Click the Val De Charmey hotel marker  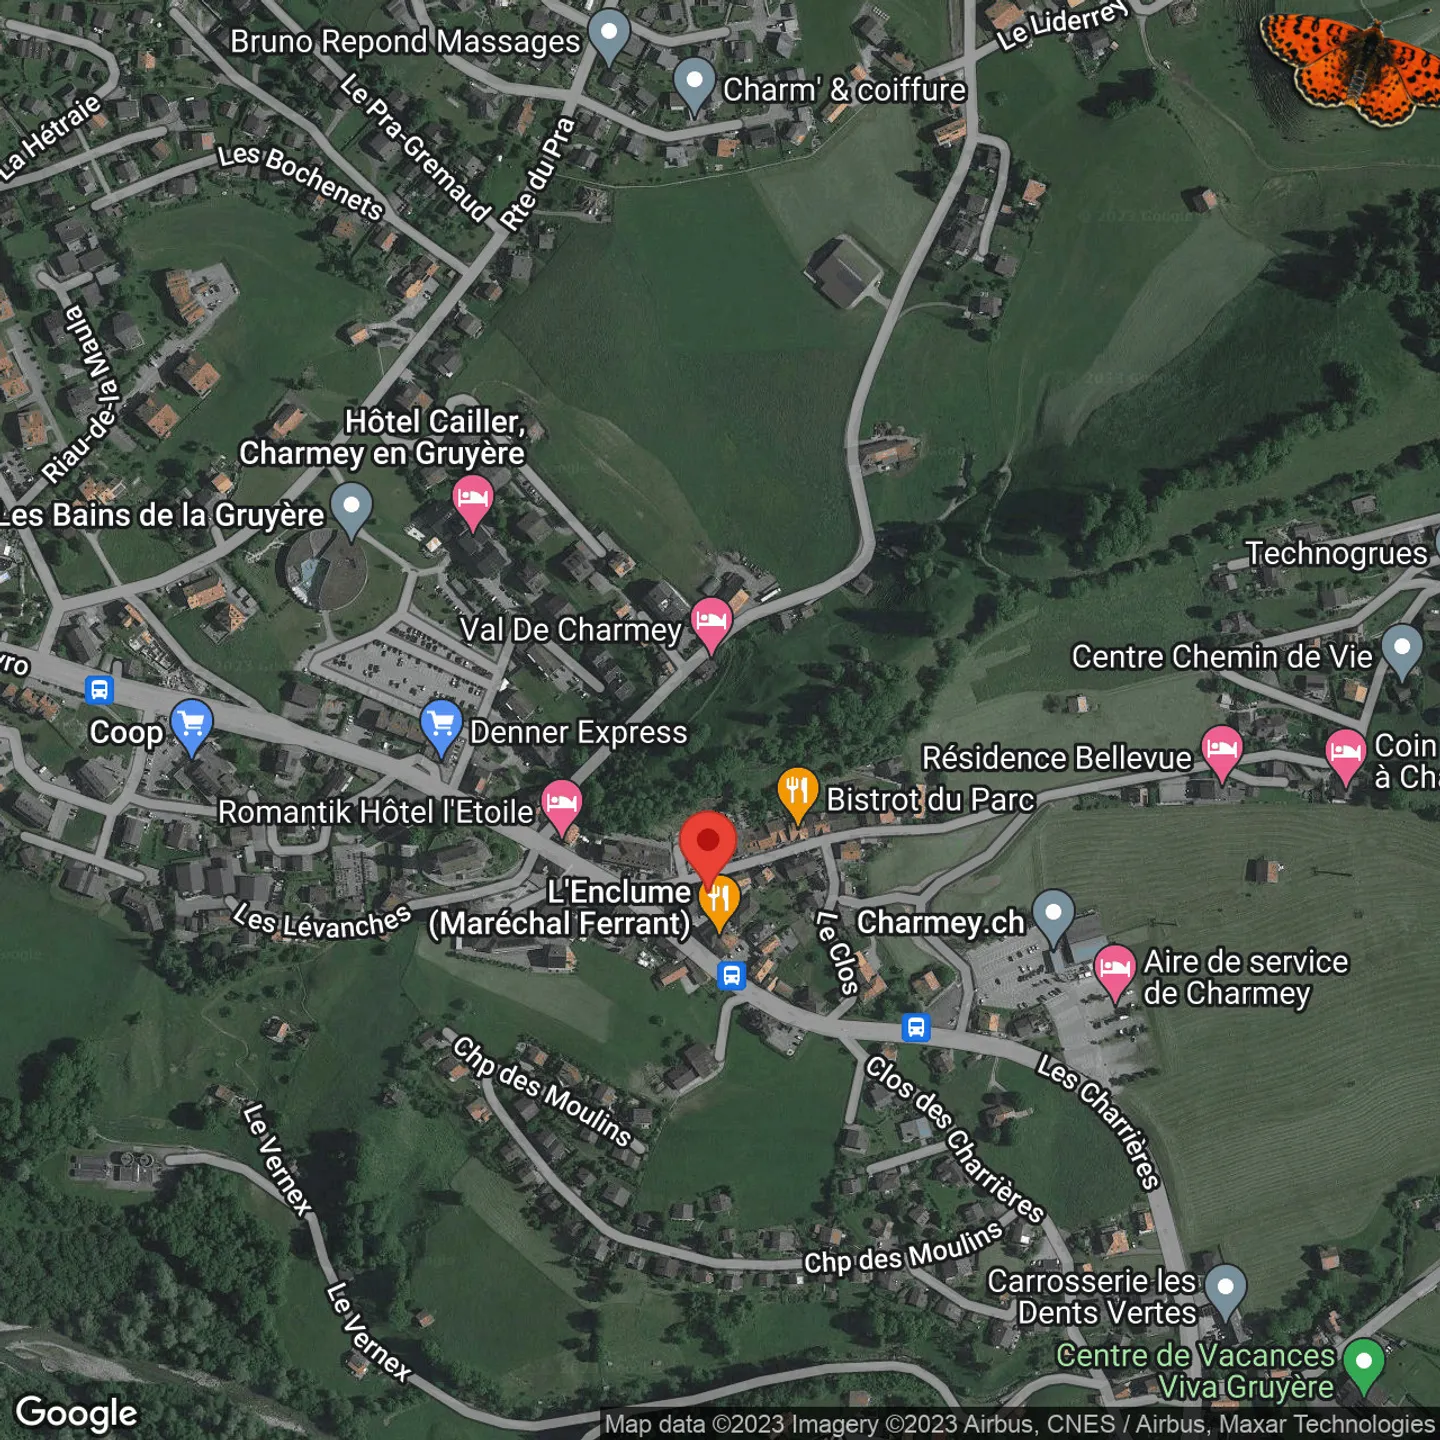pyautogui.click(x=711, y=626)
